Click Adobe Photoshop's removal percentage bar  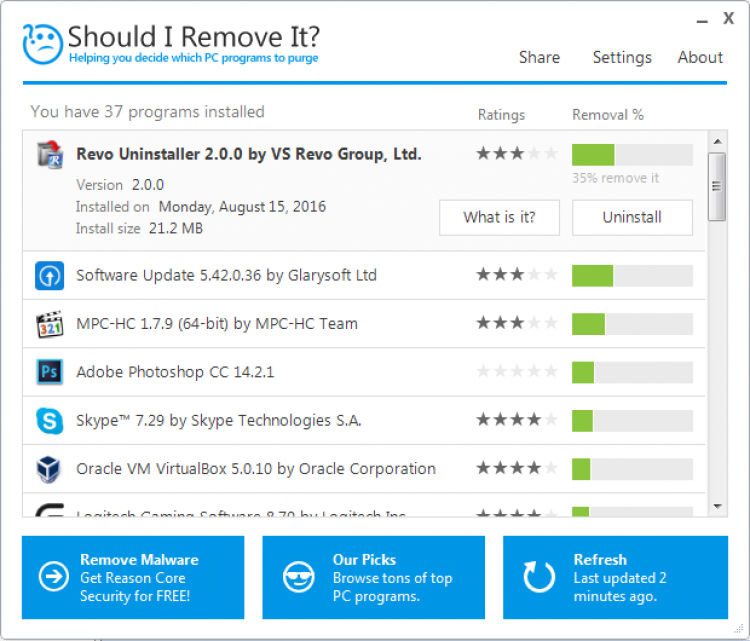pyautogui.click(x=632, y=372)
